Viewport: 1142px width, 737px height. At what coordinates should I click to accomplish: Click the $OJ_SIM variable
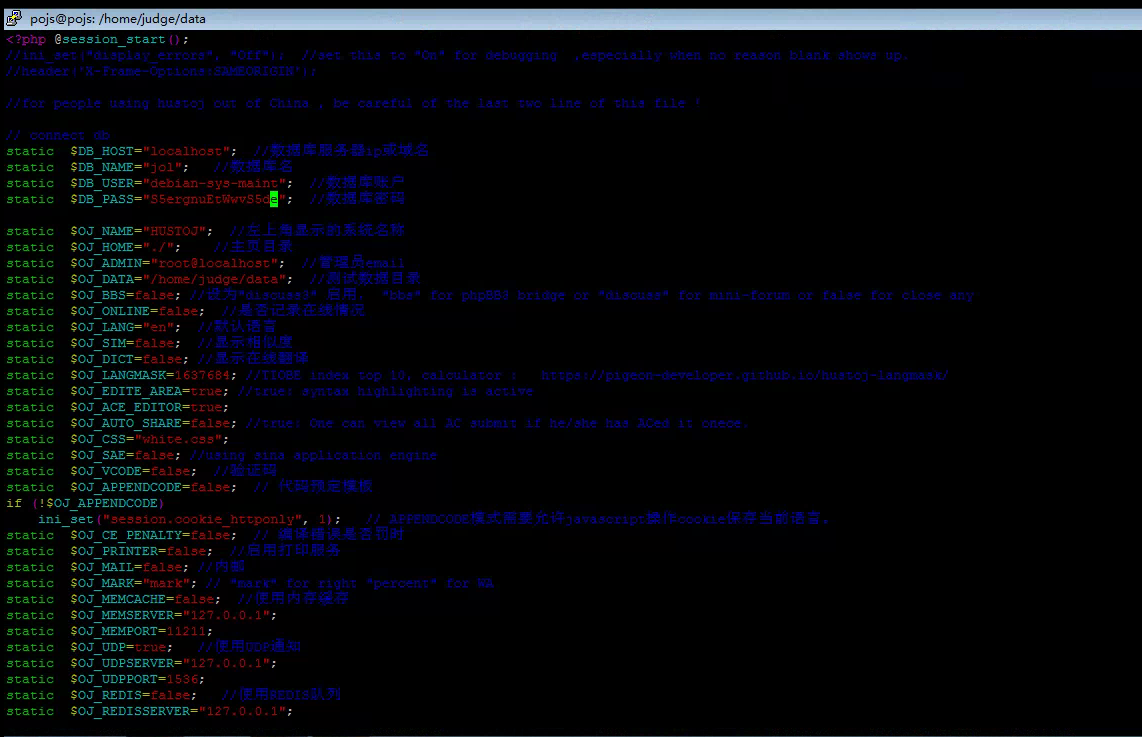point(98,344)
